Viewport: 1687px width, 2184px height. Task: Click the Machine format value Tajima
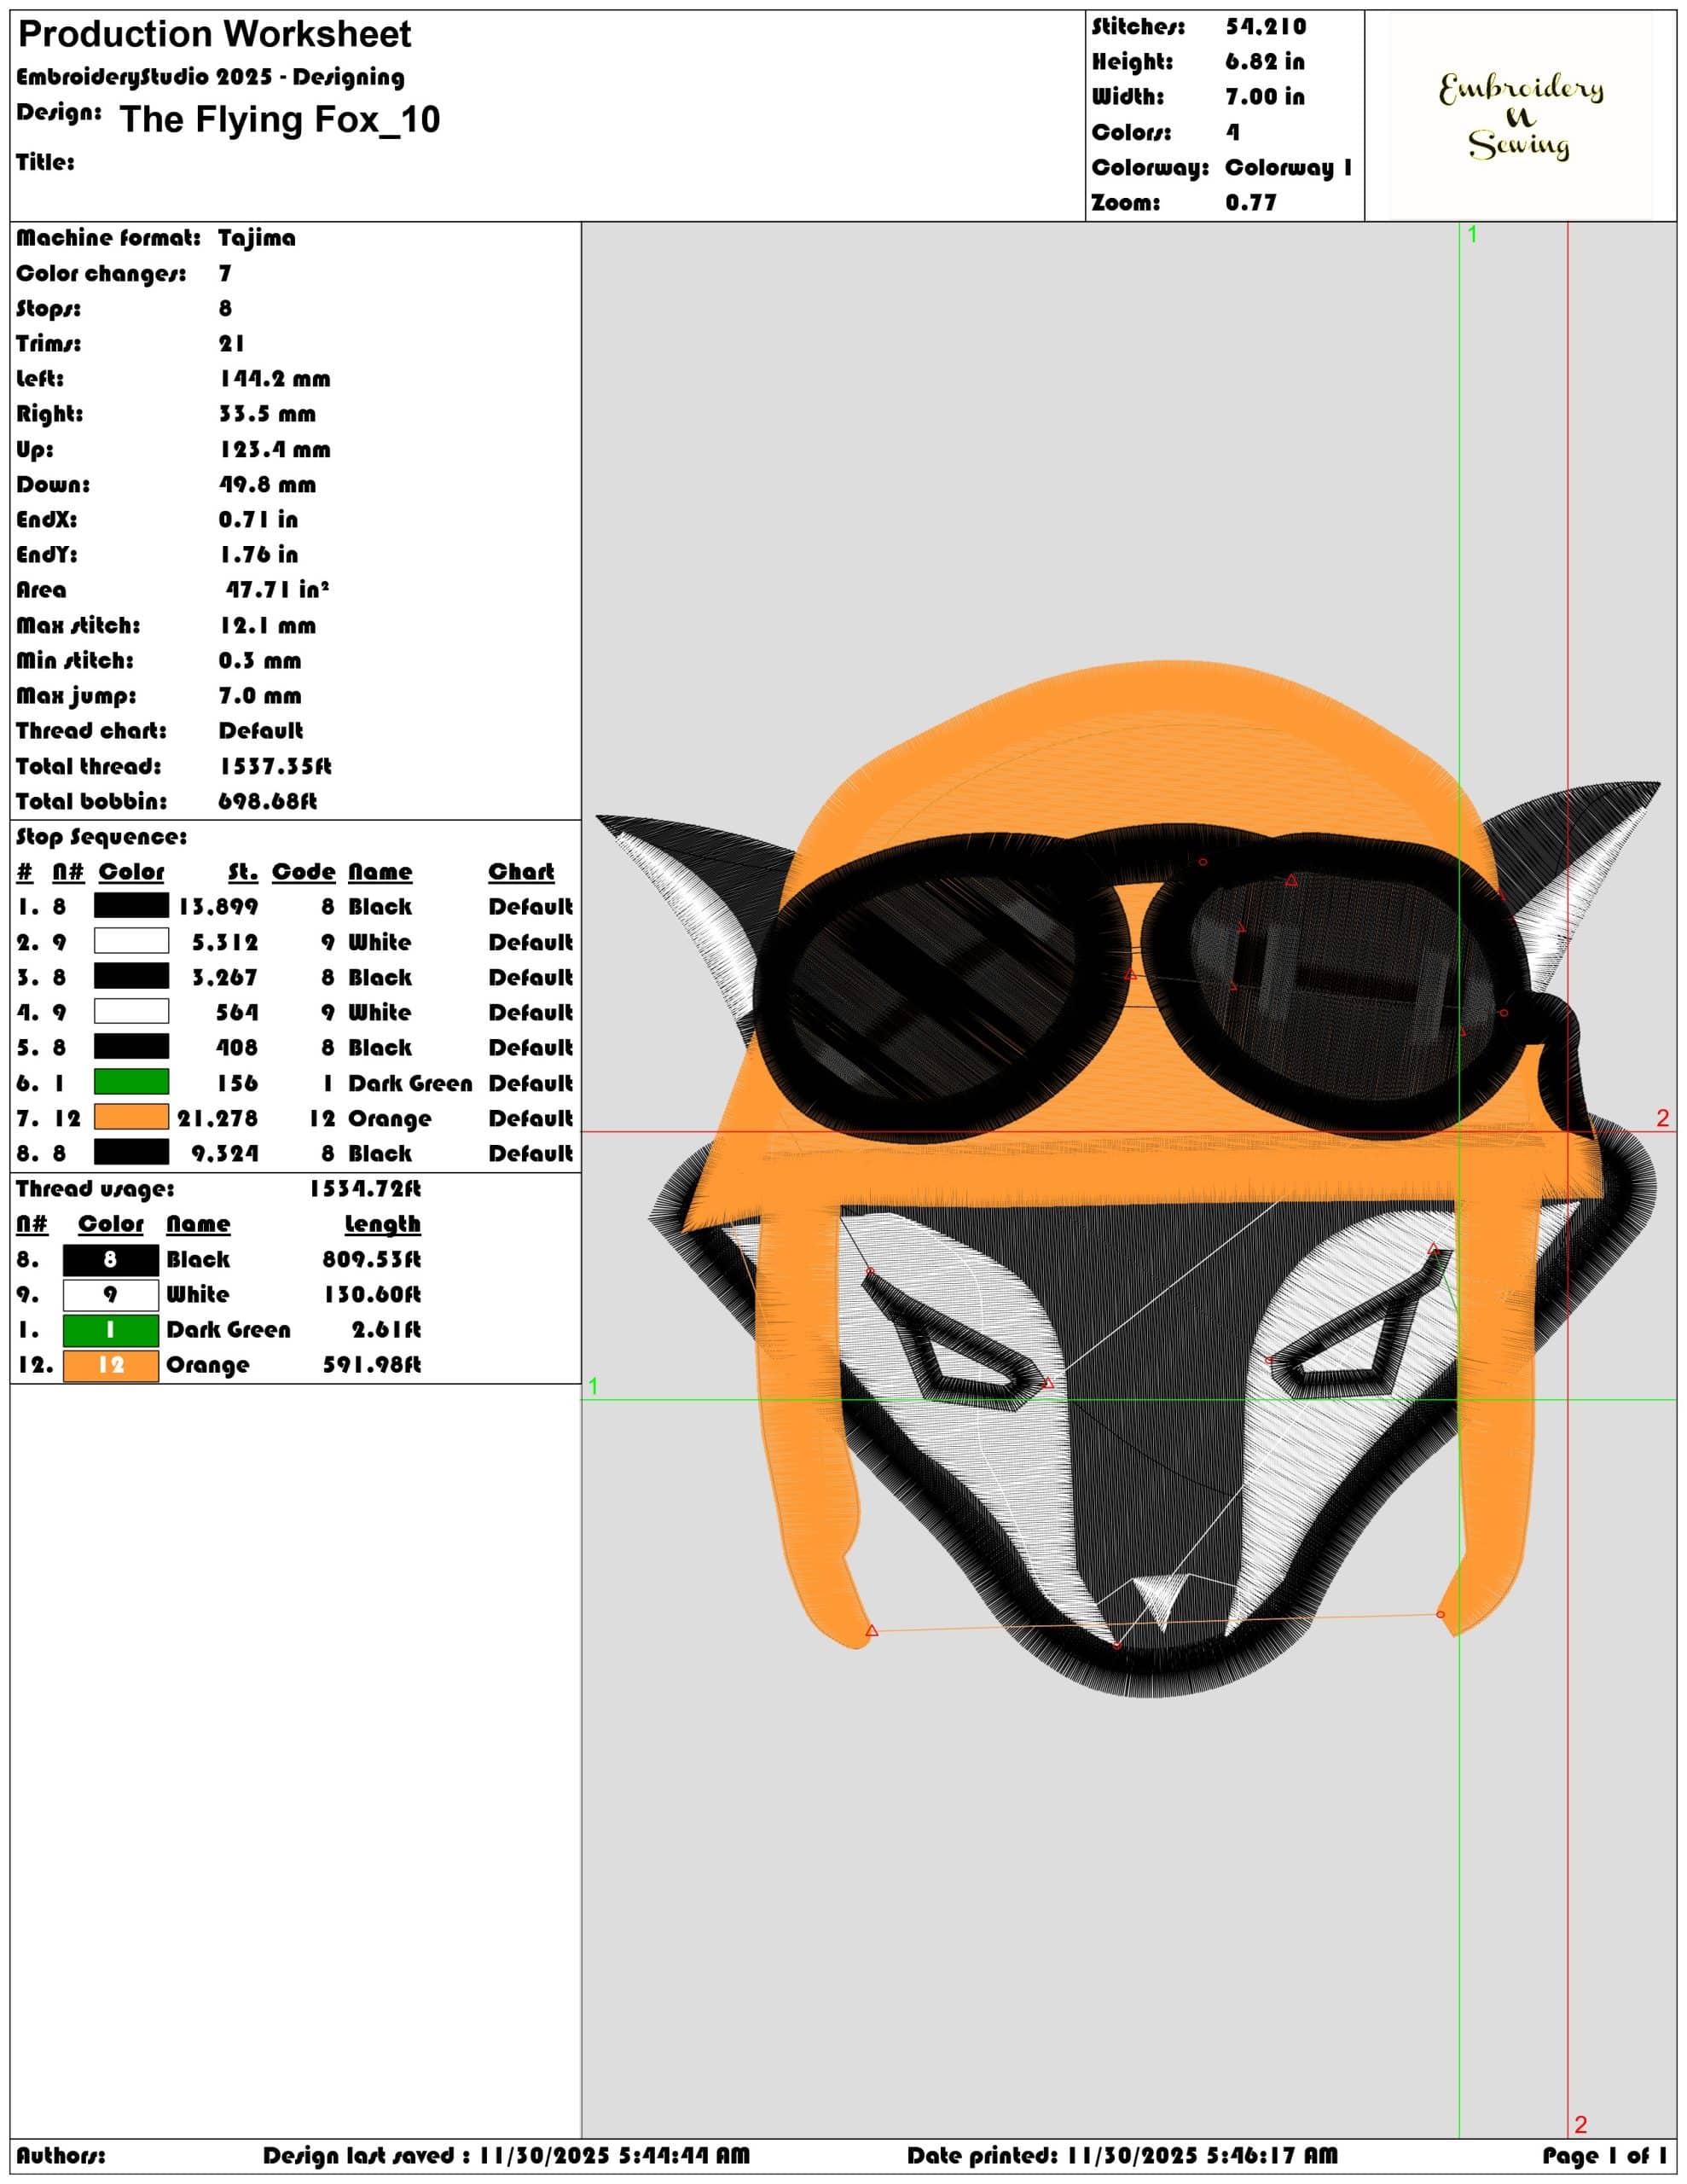pyautogui.click(x=257, y=238)
